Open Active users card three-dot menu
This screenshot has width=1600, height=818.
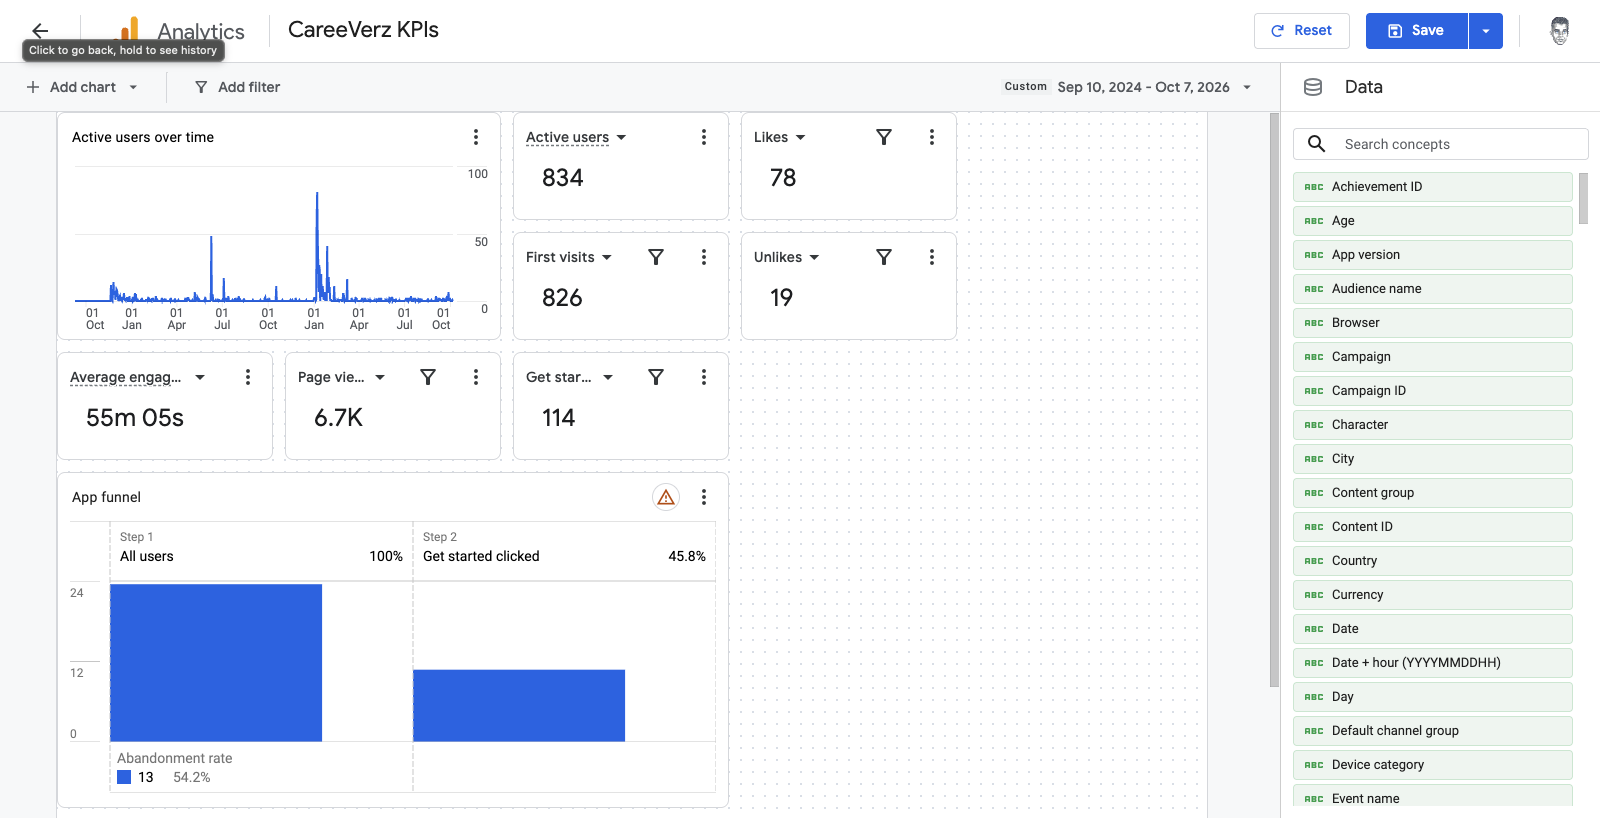click(704, 137)
